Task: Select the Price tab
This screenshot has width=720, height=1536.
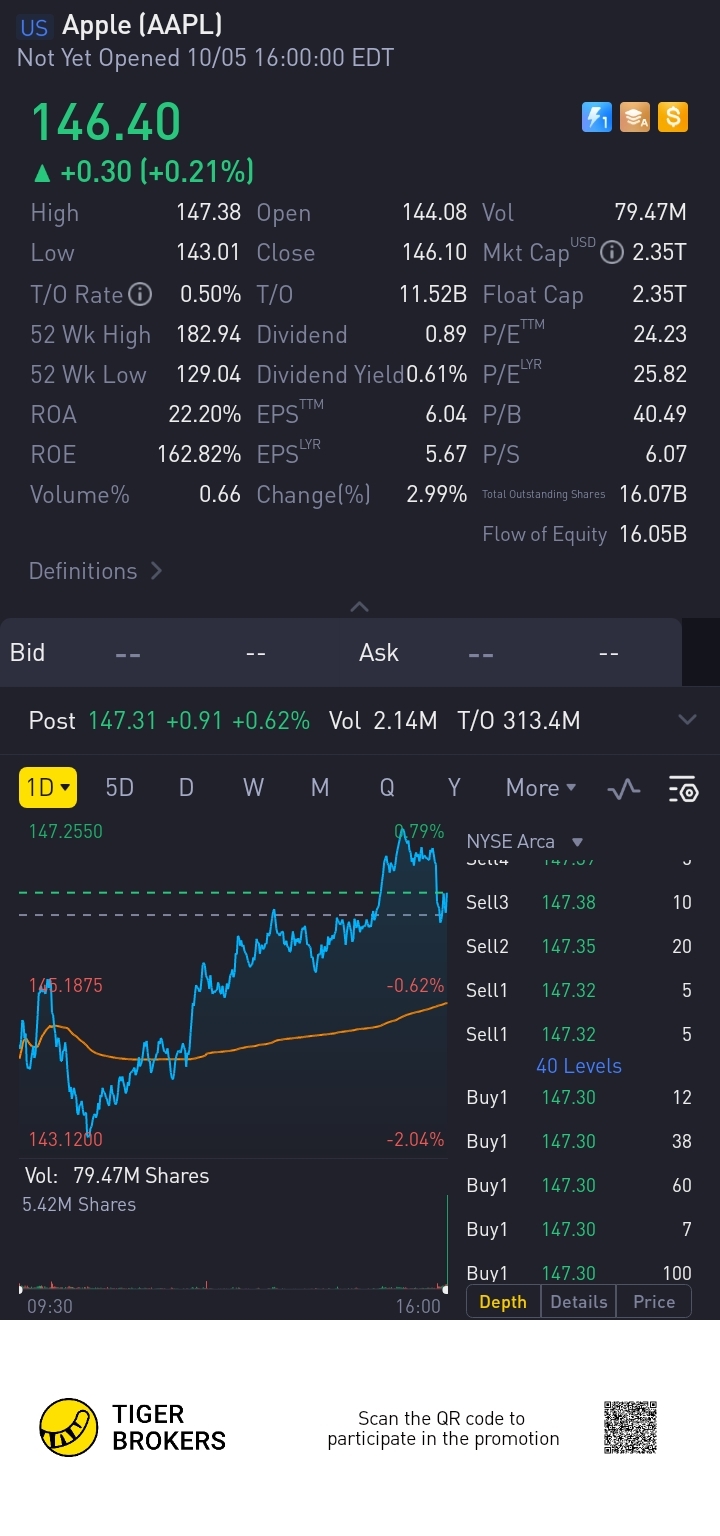Action: (x=654, y=1302)
